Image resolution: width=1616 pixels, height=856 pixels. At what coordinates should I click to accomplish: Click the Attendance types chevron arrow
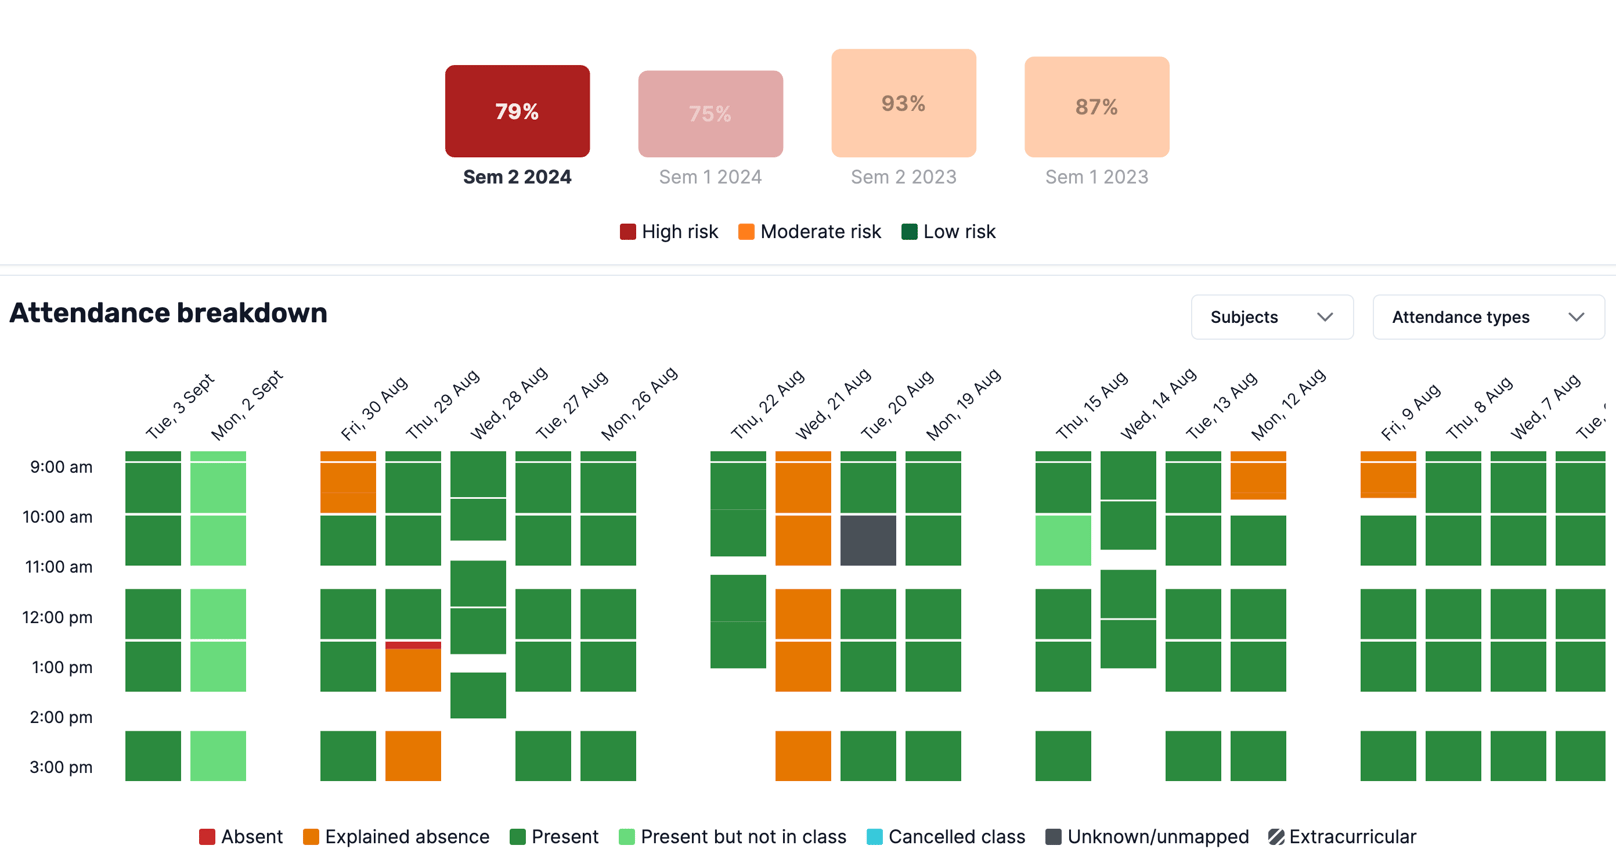1576,317
